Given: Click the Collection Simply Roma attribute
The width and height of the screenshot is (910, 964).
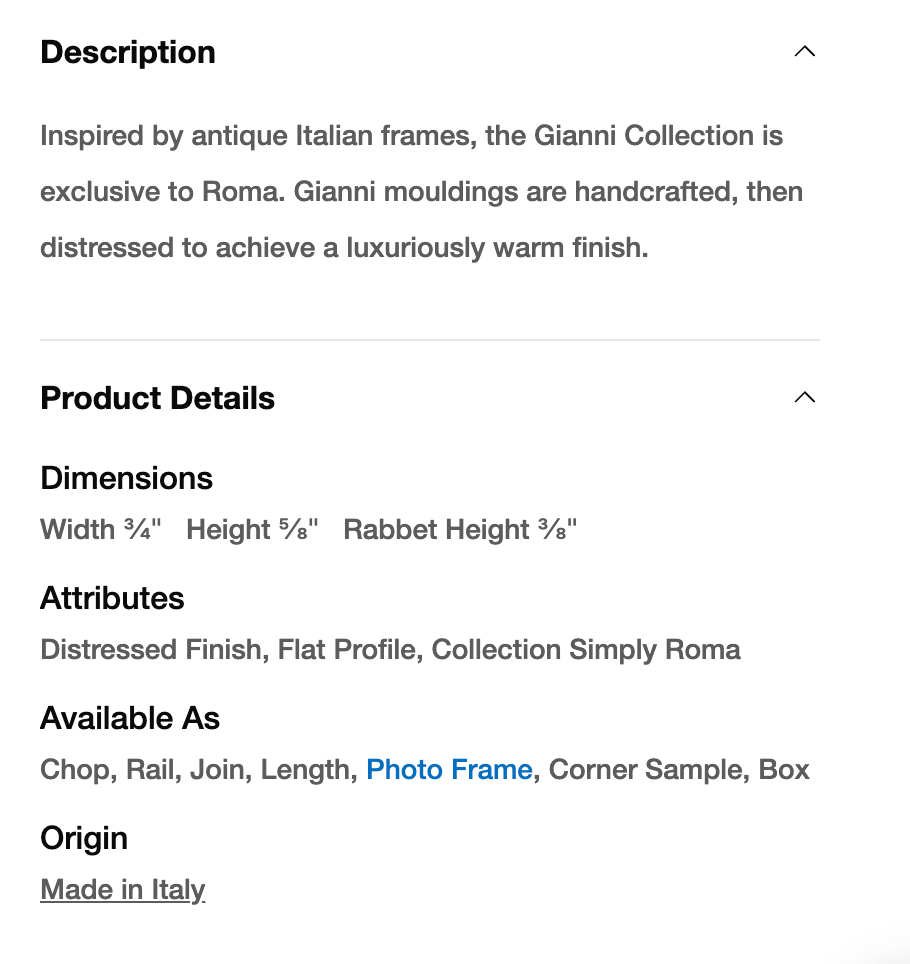Looking at the screenshot, I should coord(586,650).
